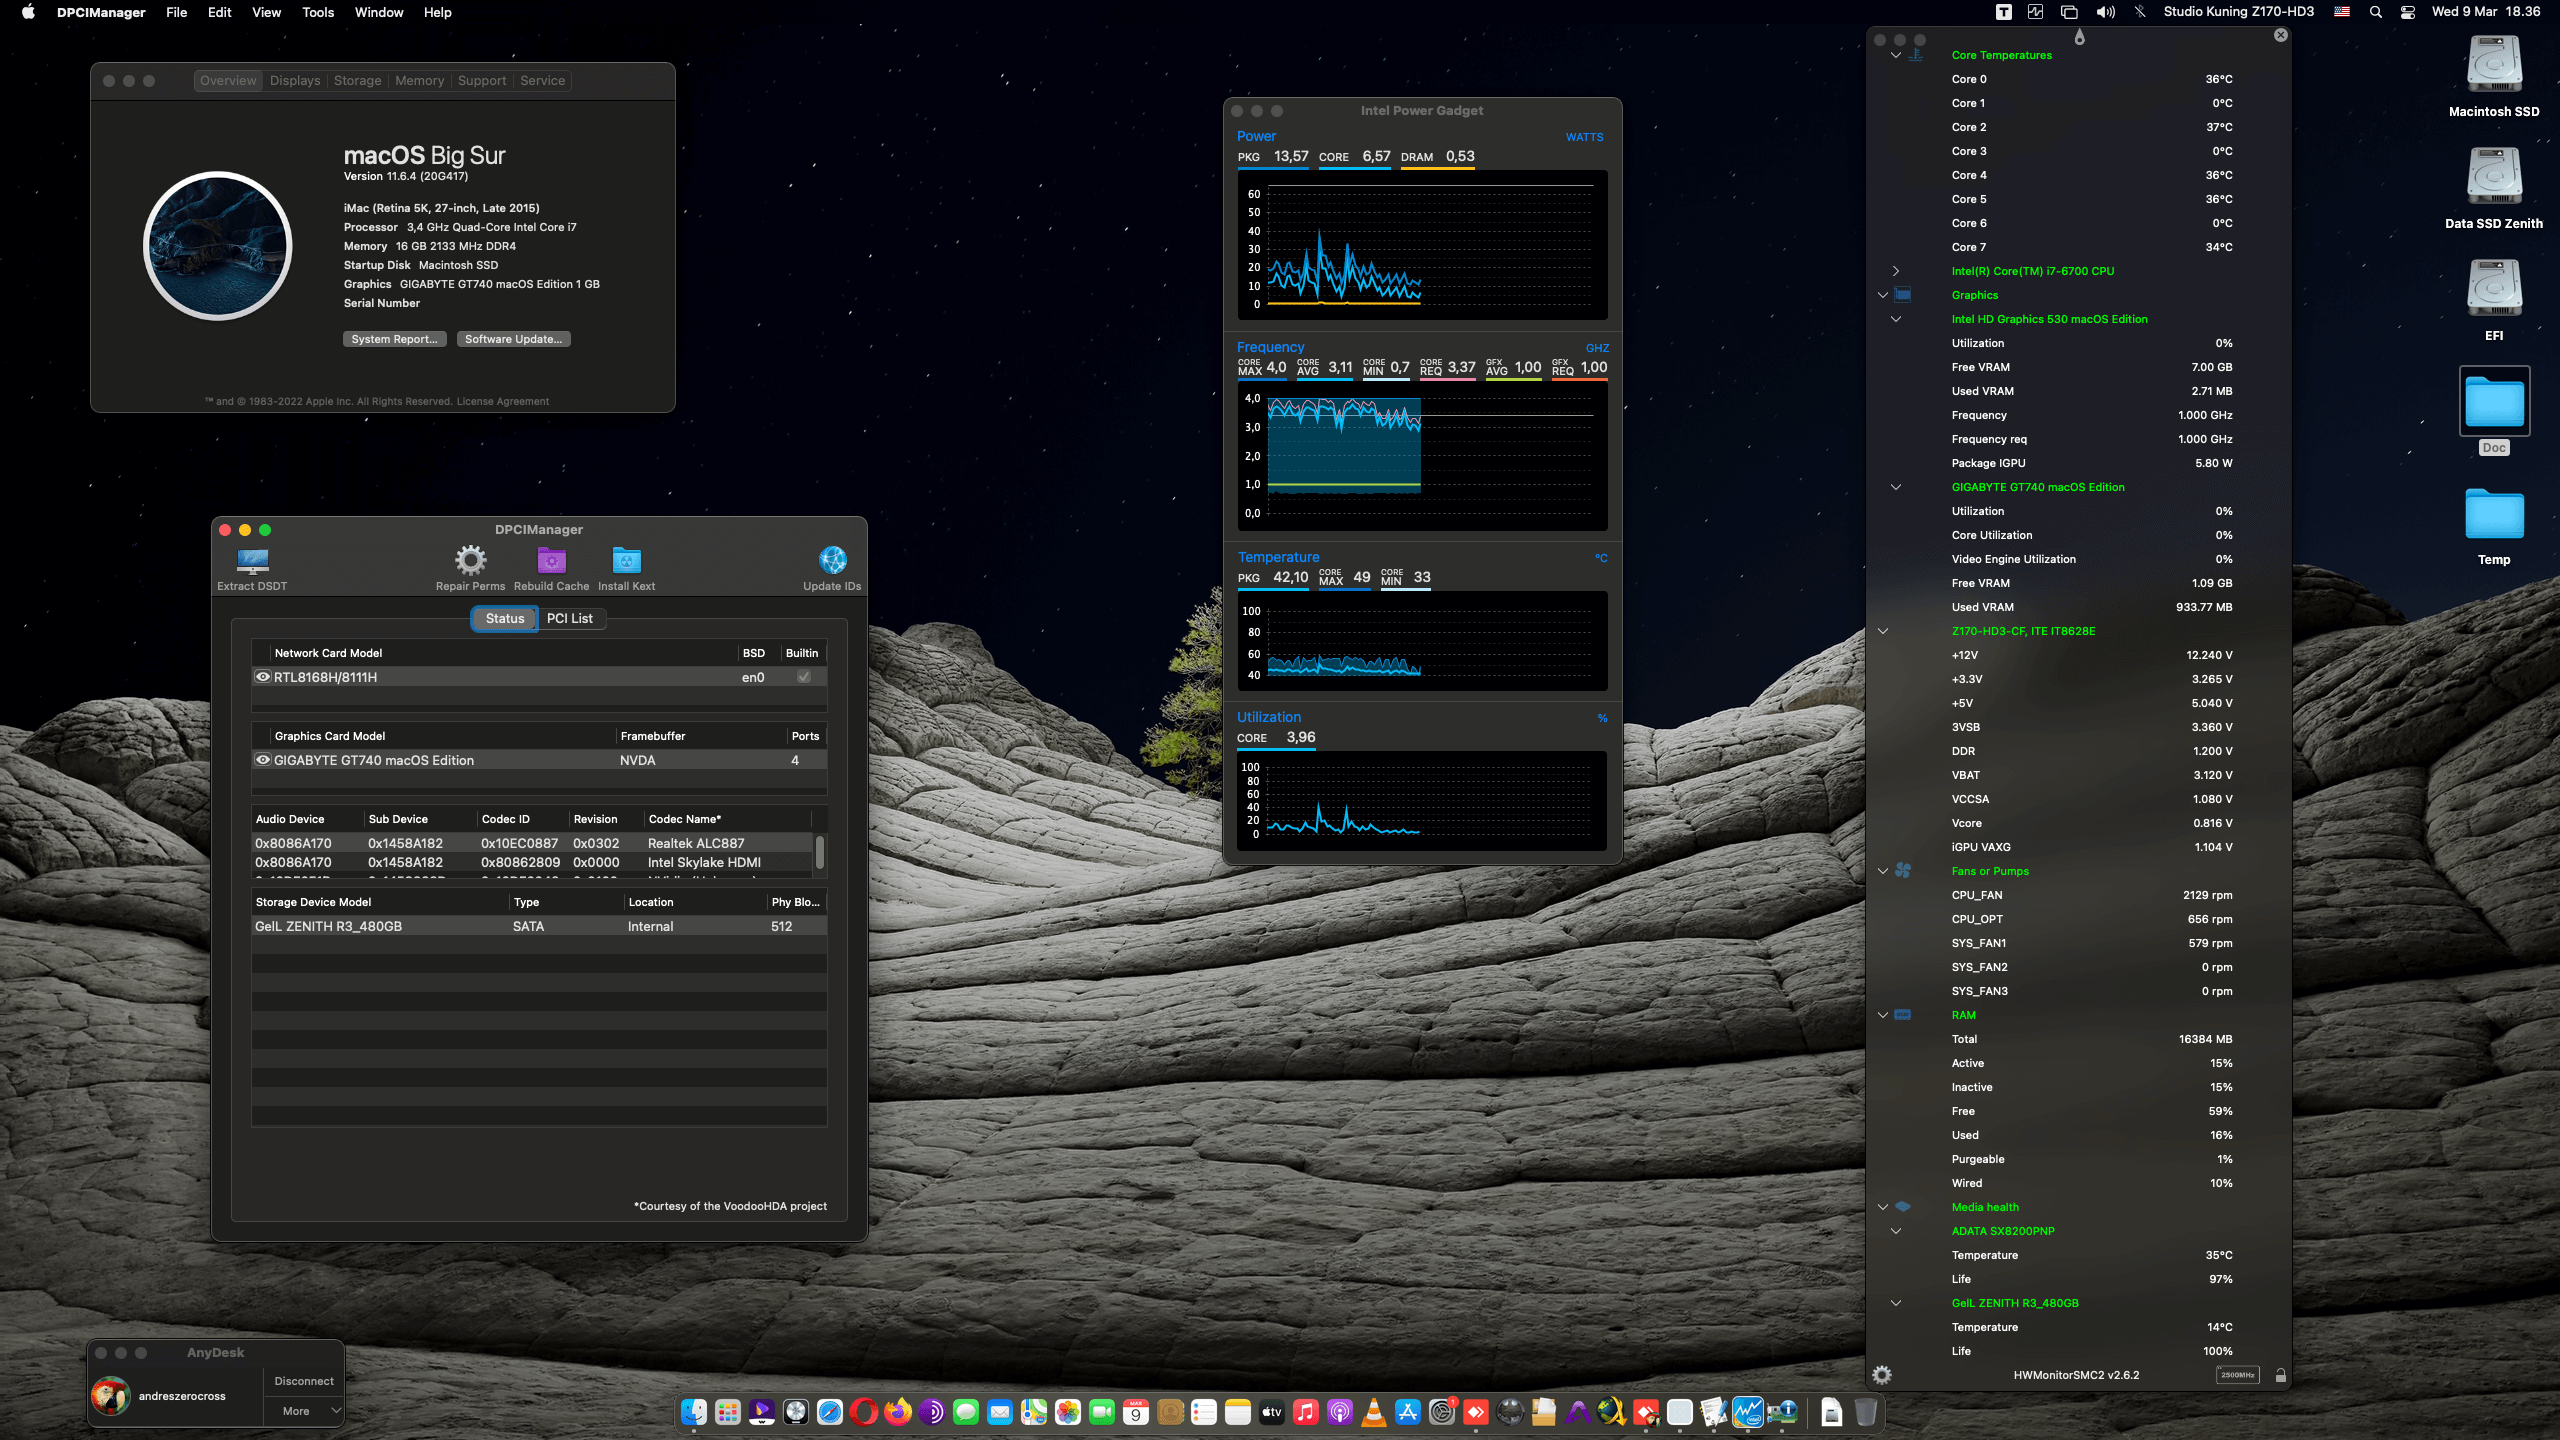Collapse the Fans or Pumps section

[1883, 871]
